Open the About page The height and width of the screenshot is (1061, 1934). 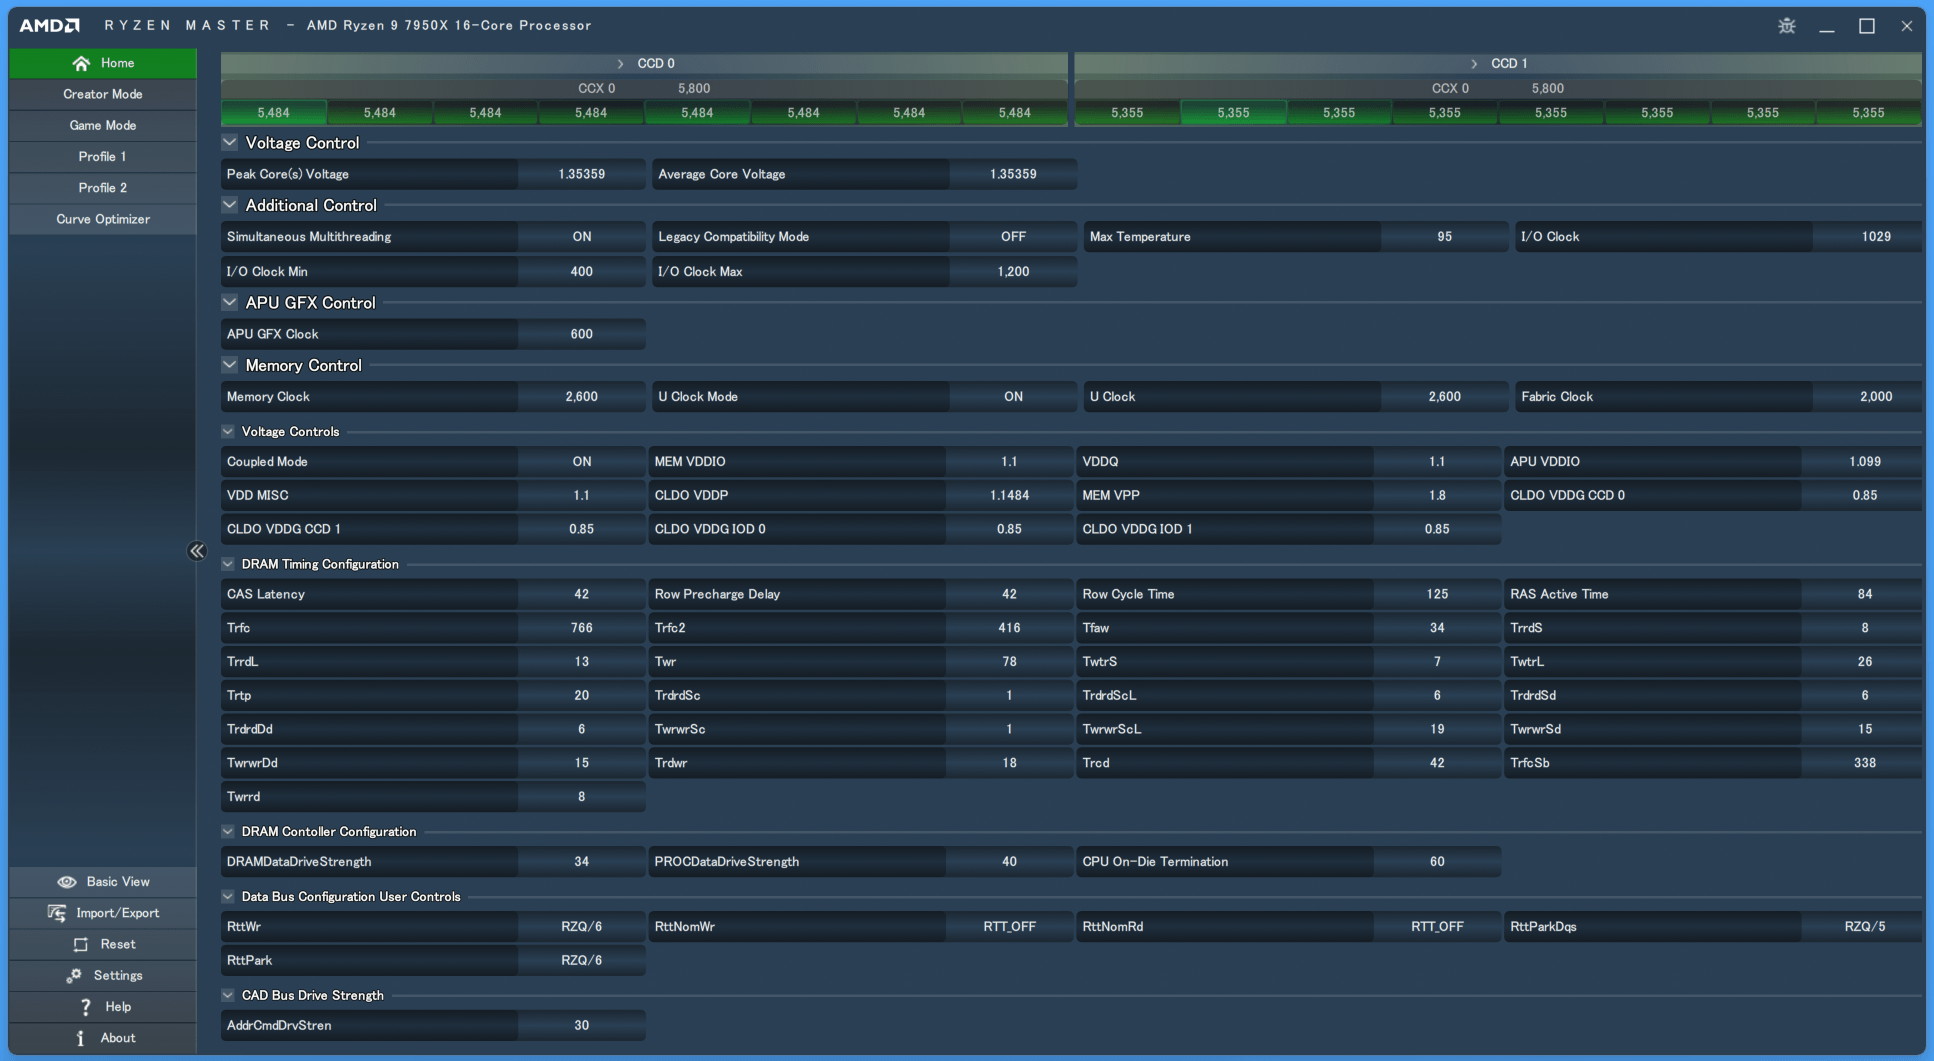point(103,1038)
